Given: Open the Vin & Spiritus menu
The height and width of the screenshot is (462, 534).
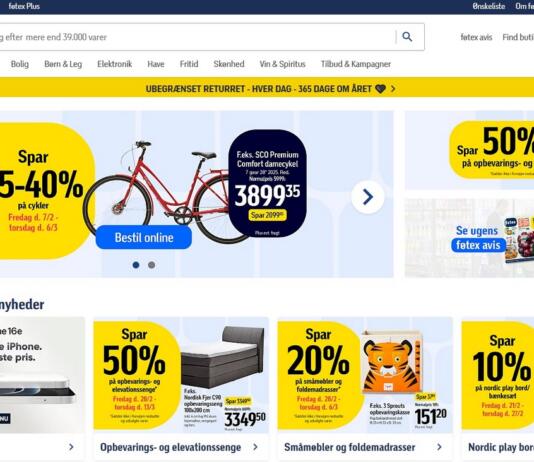Looking at the screenshot, I should coord(282,64).
